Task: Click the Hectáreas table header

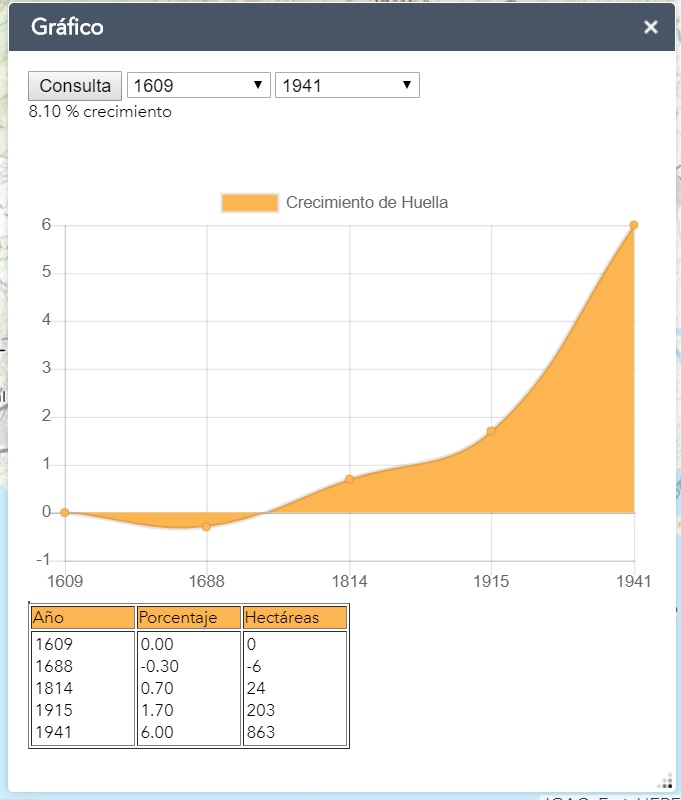Action: point(295,618)
